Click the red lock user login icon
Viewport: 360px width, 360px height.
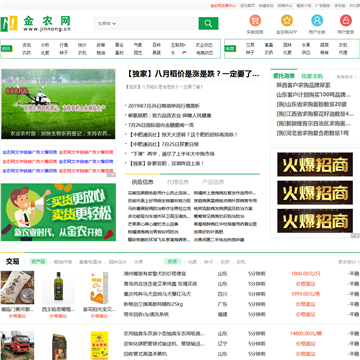click(346, 21)
